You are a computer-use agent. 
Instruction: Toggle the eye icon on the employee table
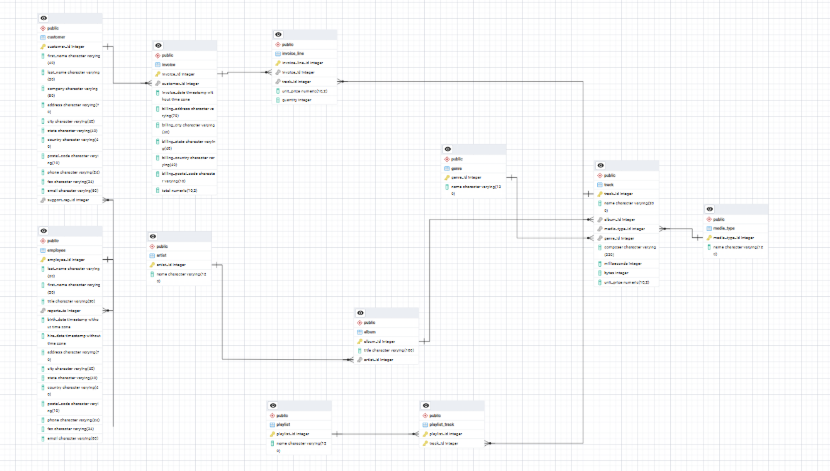point(44,231)
